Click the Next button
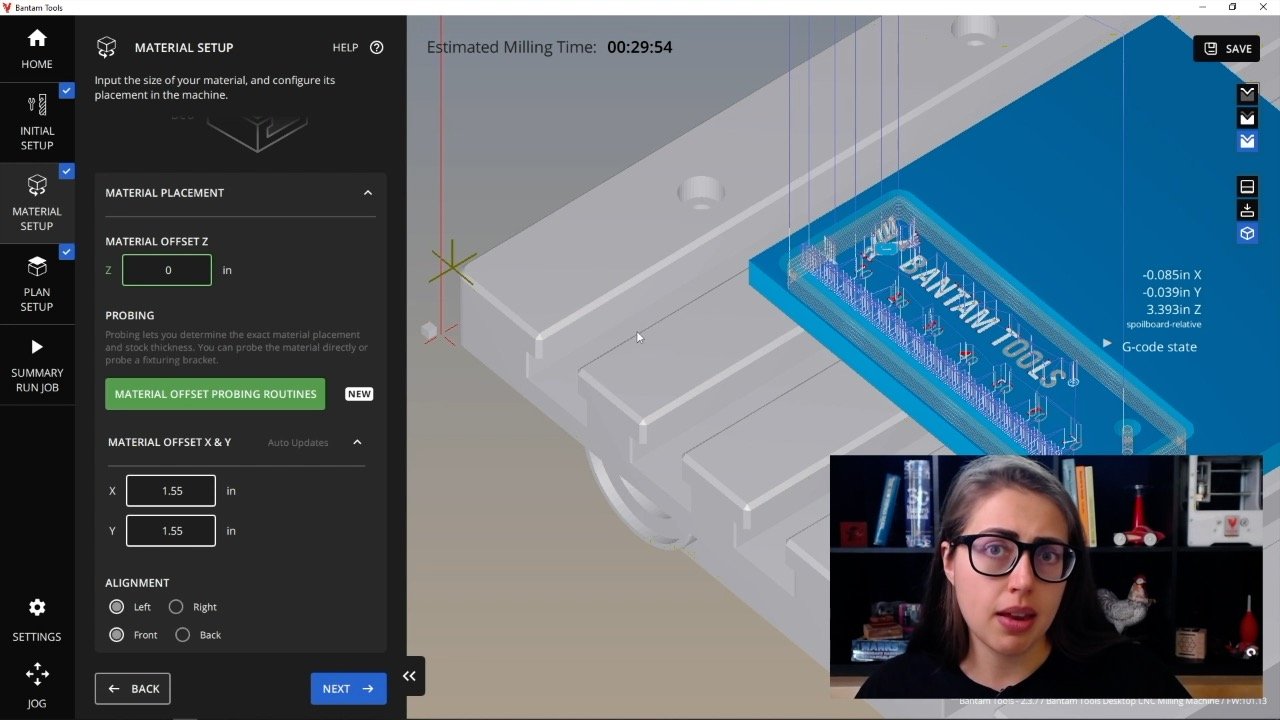1280x720 pixels. point(348,689)
